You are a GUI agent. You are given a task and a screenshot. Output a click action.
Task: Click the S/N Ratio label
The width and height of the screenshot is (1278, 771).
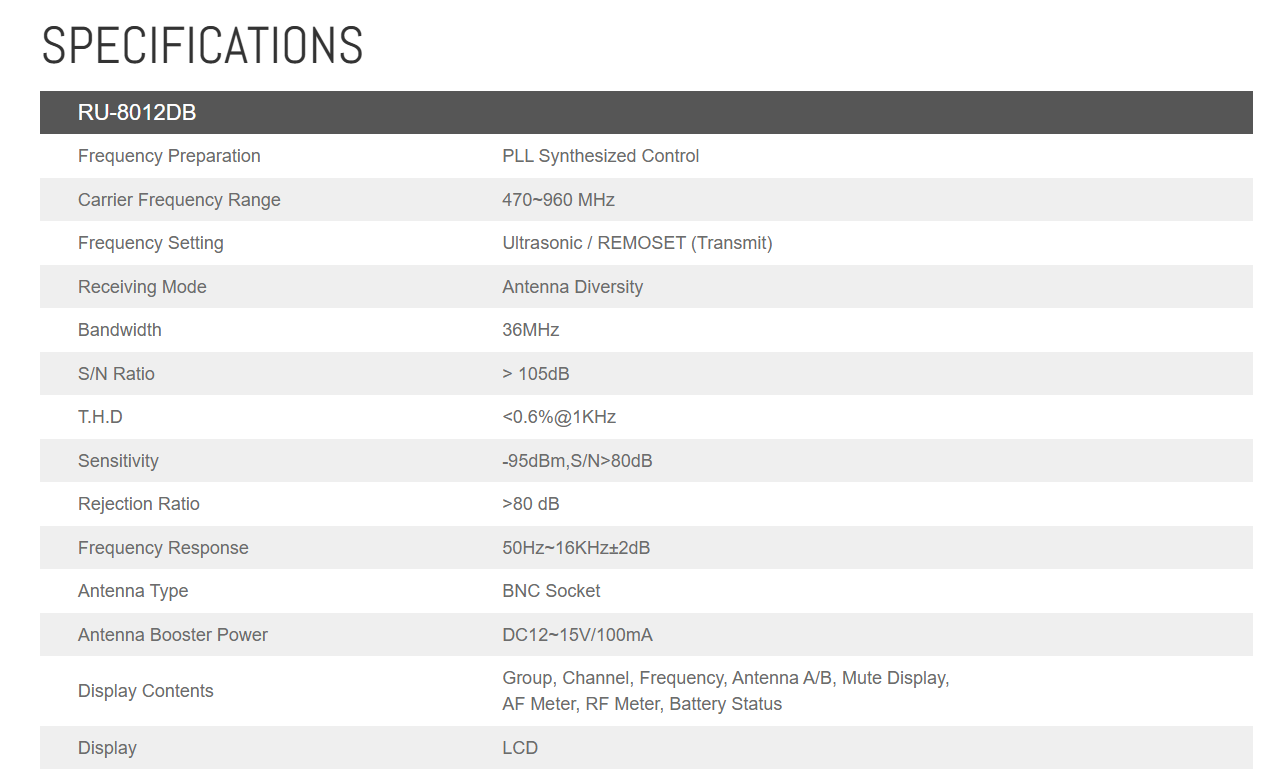coord(116,374)
